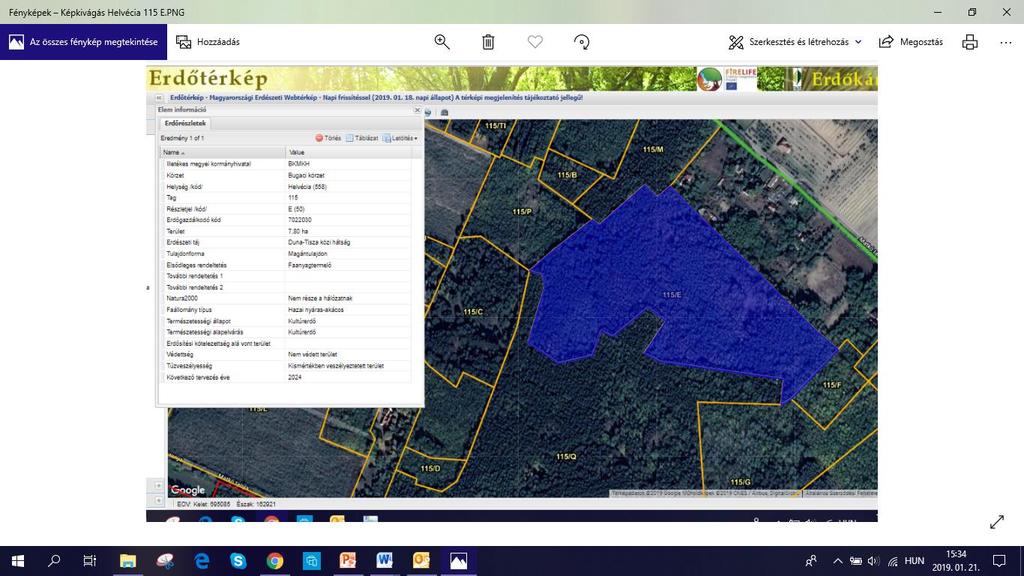Rotate the photo with the rotate icon
Viewport: 1024px width, 576px height.
coord(581,42)
